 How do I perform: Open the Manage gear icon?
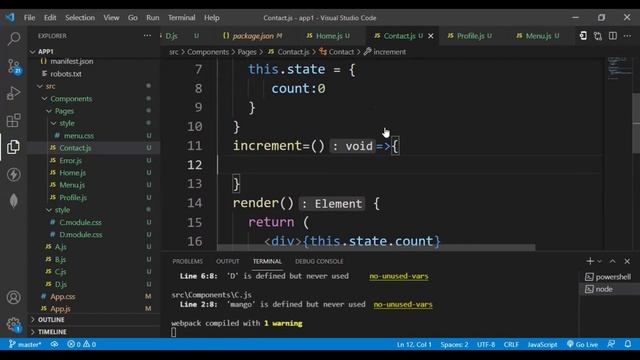pyautogui.click(x=14, y=325)
